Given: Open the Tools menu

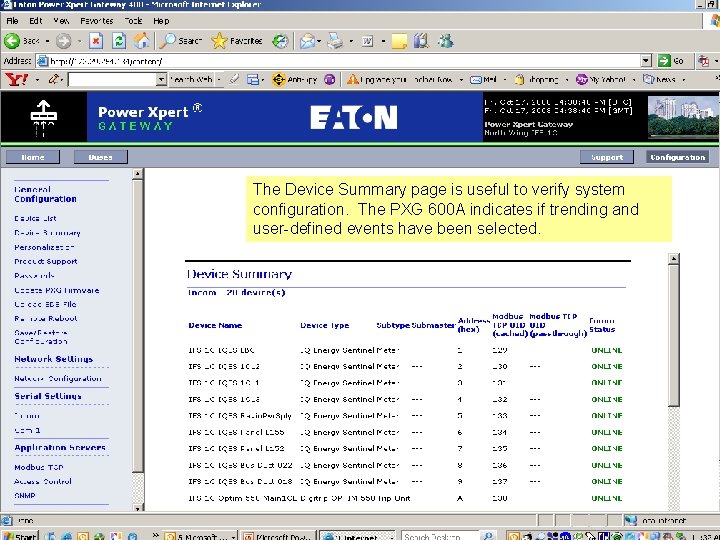Looking at the screenshot, I should (x=133, y=21).
